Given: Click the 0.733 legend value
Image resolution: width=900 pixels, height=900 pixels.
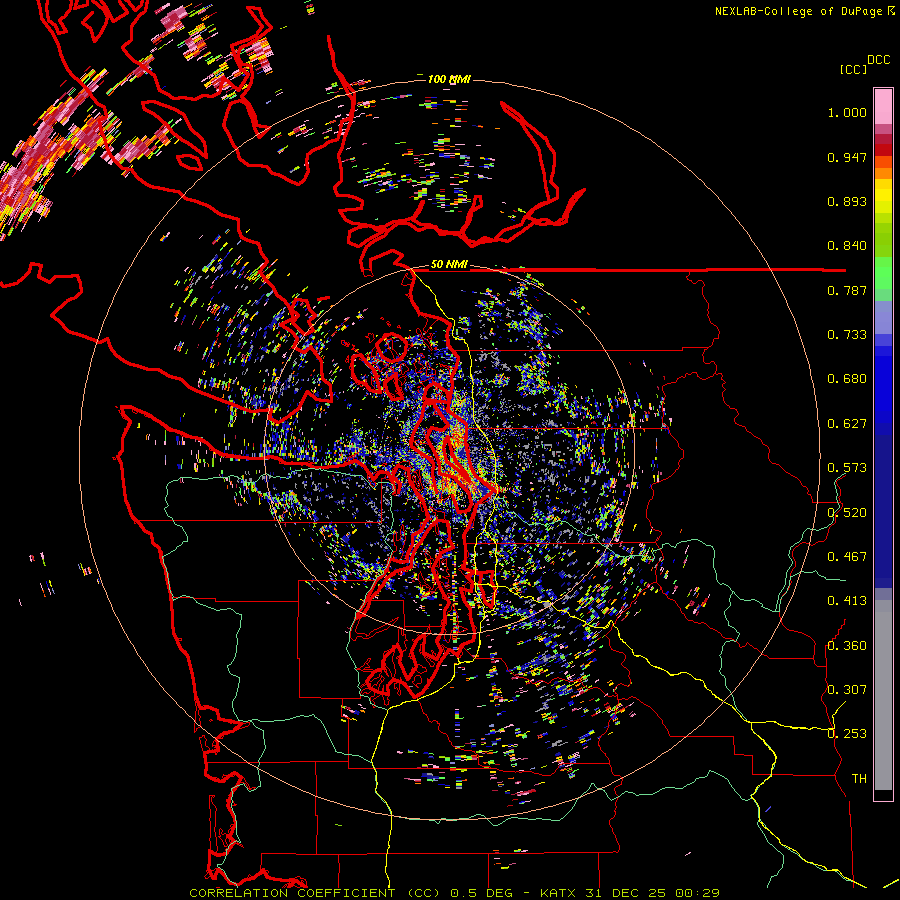Looking at the screenshot, I should [x=847, y=335].
